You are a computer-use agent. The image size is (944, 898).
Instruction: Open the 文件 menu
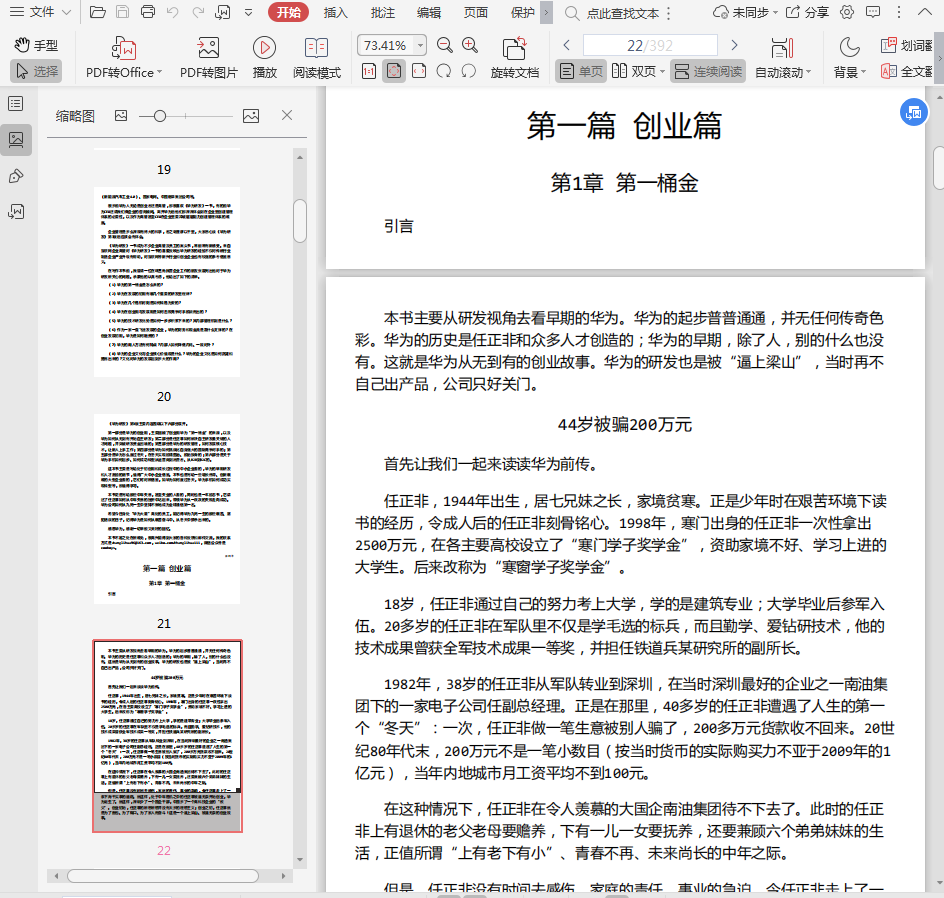[40, 12]
